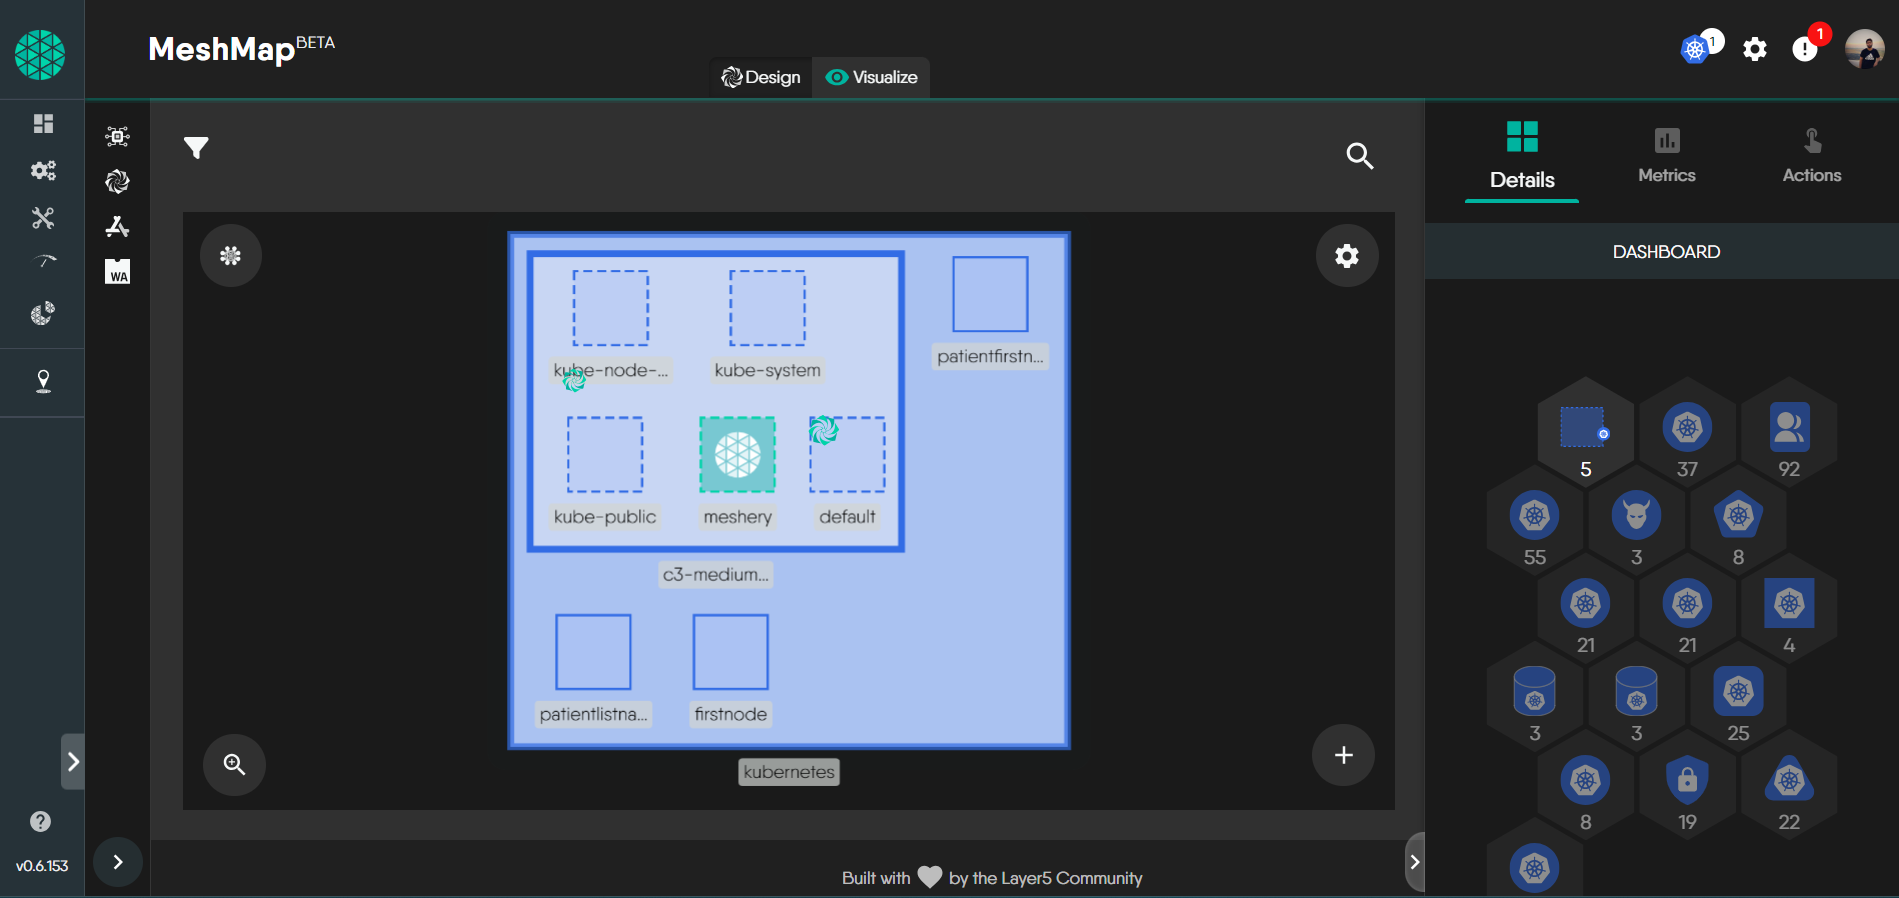Image resolution: width=1899 pixels, height=898 pixels.
Task: Open the Extensions icon in left sidebar
Action: 43,313
